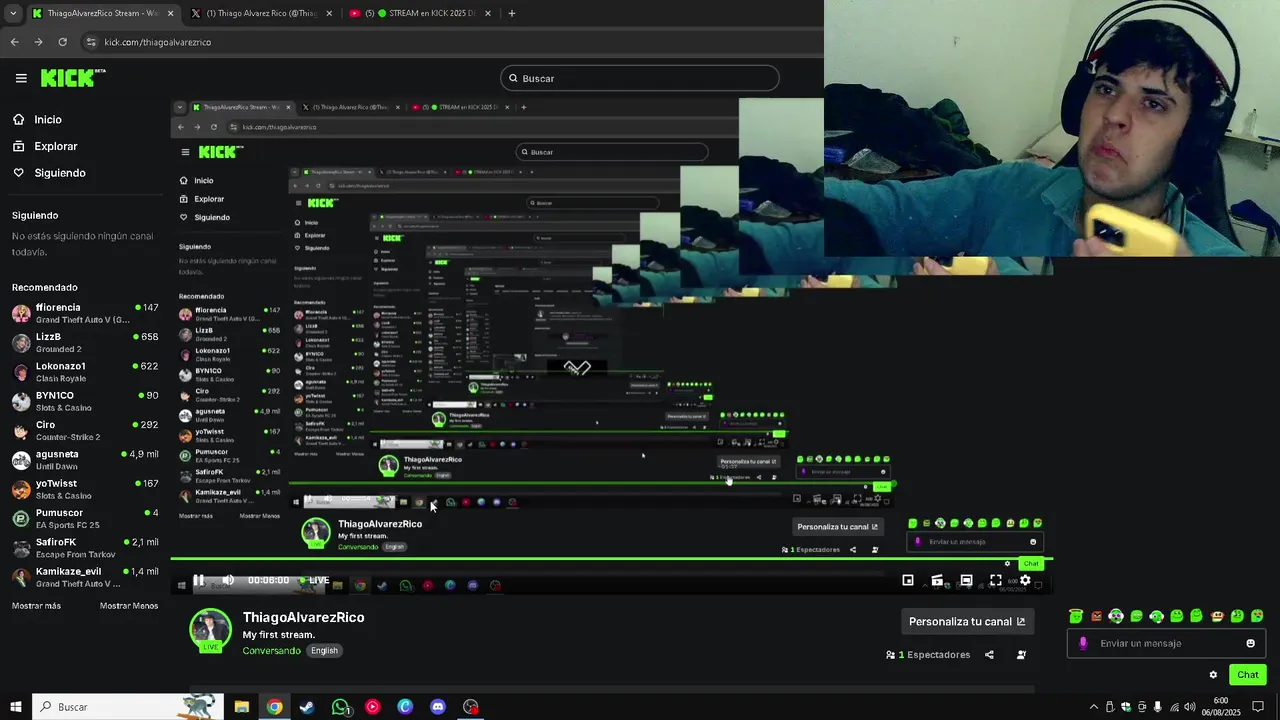Focus the Enviar un mensaje chat input
The height and width of the screenshot is (720, 1280).
(1166, 643)
